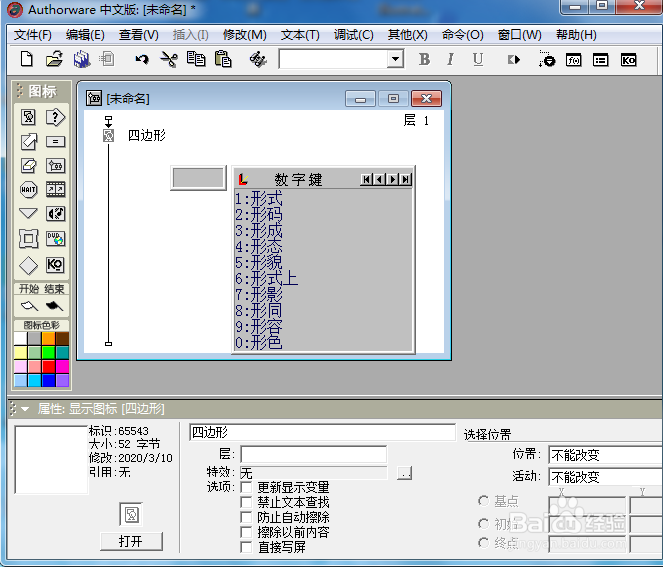Click the Find toolbar icon
The image size is (663, 567).
click(x=258, y=59)
